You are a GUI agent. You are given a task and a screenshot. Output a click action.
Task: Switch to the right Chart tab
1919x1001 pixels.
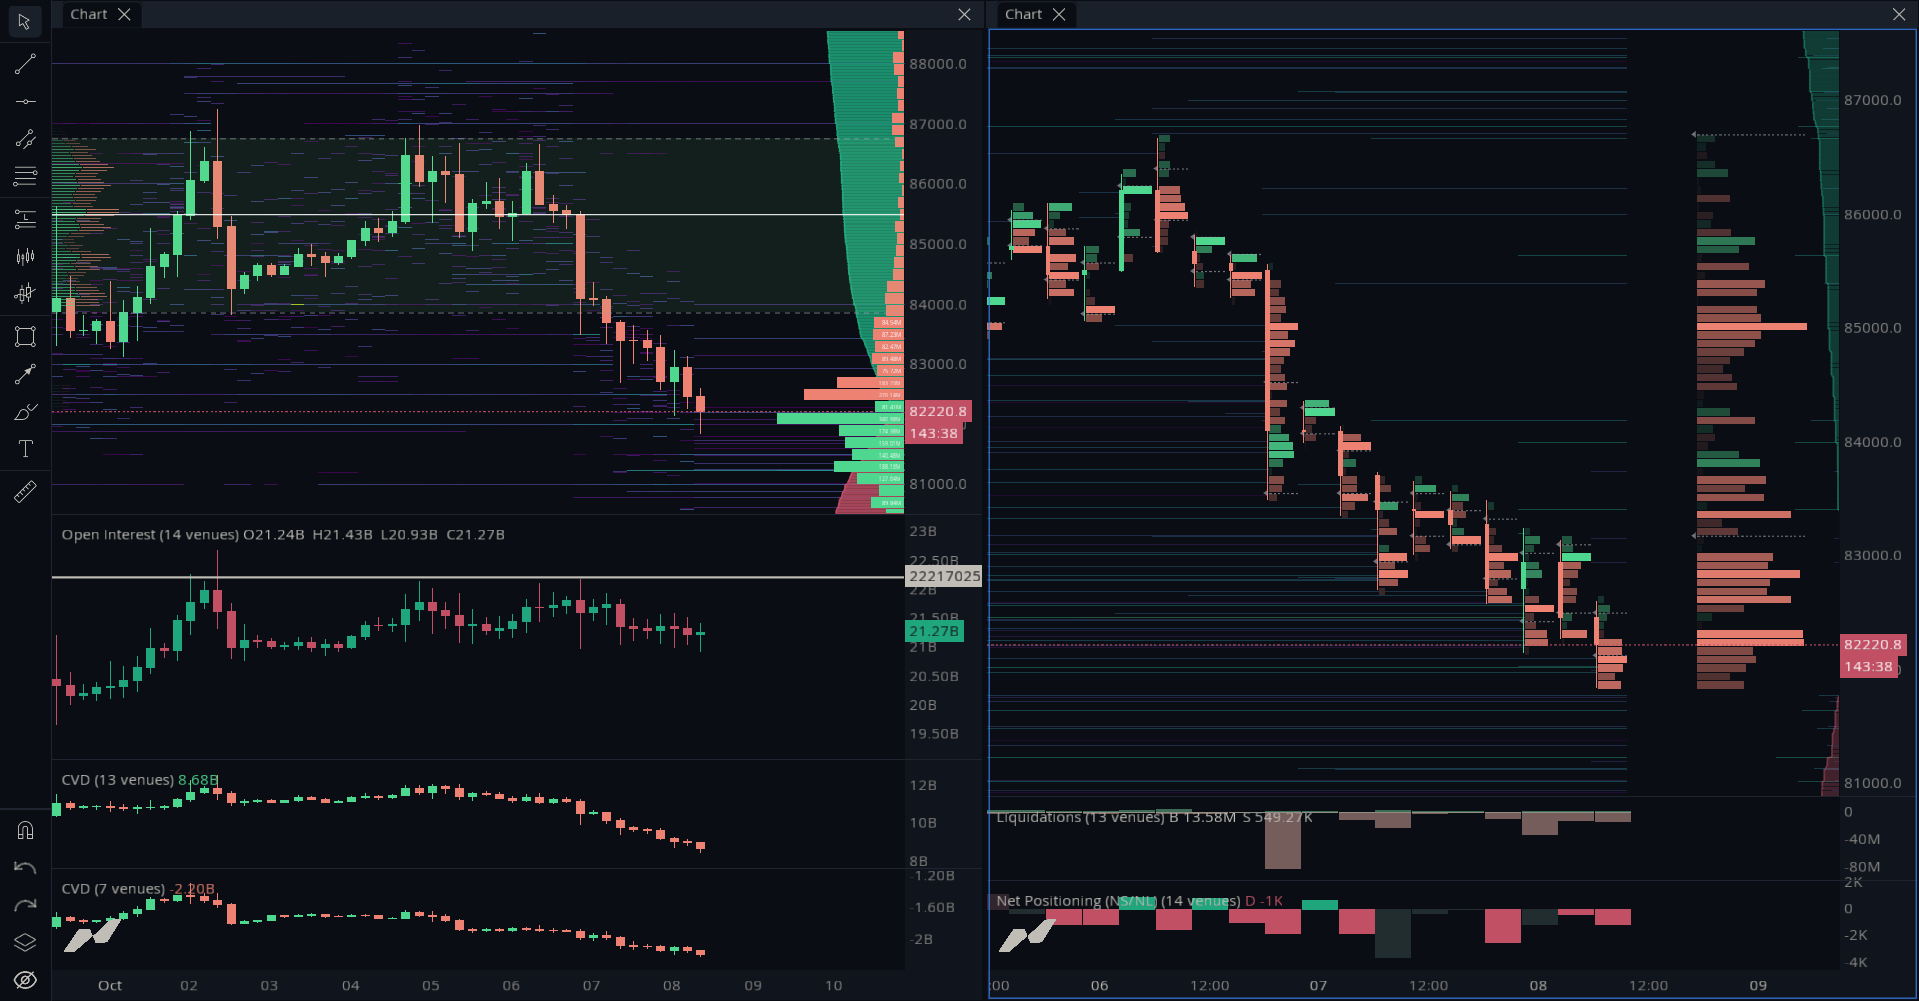click(1023, 14)
